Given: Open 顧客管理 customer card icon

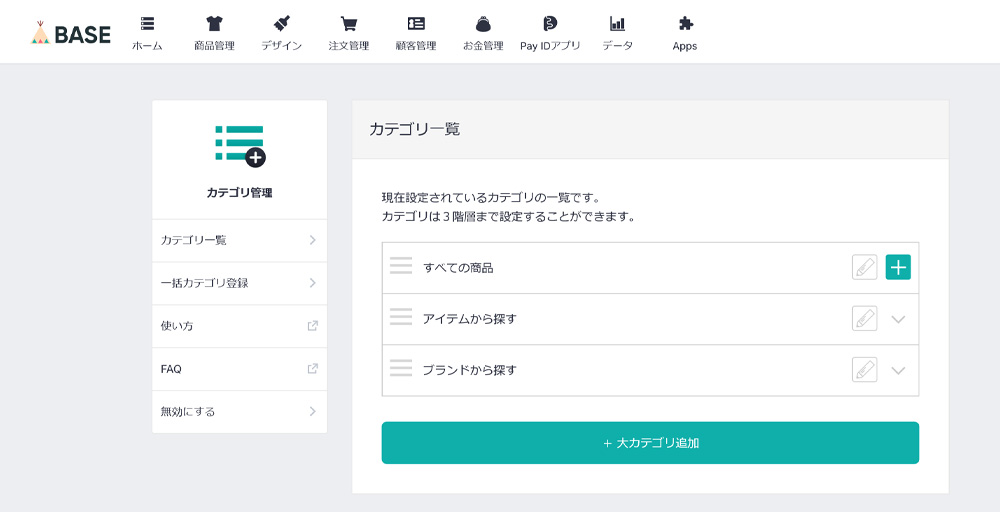Looking at the screenshot, I should coord(416,24).
